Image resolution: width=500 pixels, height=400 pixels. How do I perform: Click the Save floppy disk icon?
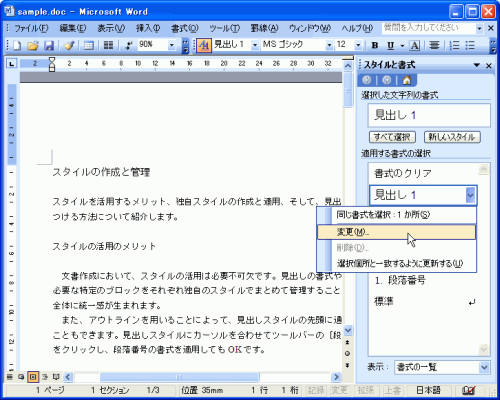[49, 45]
